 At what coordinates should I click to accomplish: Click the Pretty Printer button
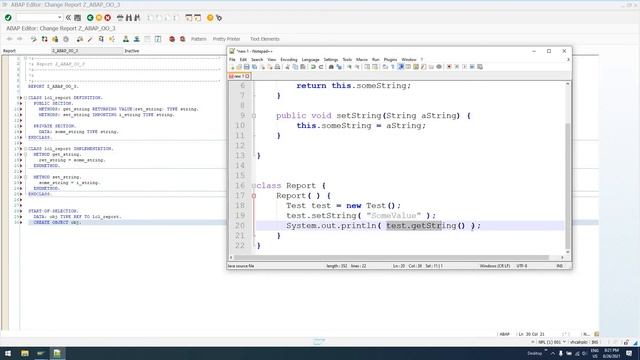(x=226, y=39)
